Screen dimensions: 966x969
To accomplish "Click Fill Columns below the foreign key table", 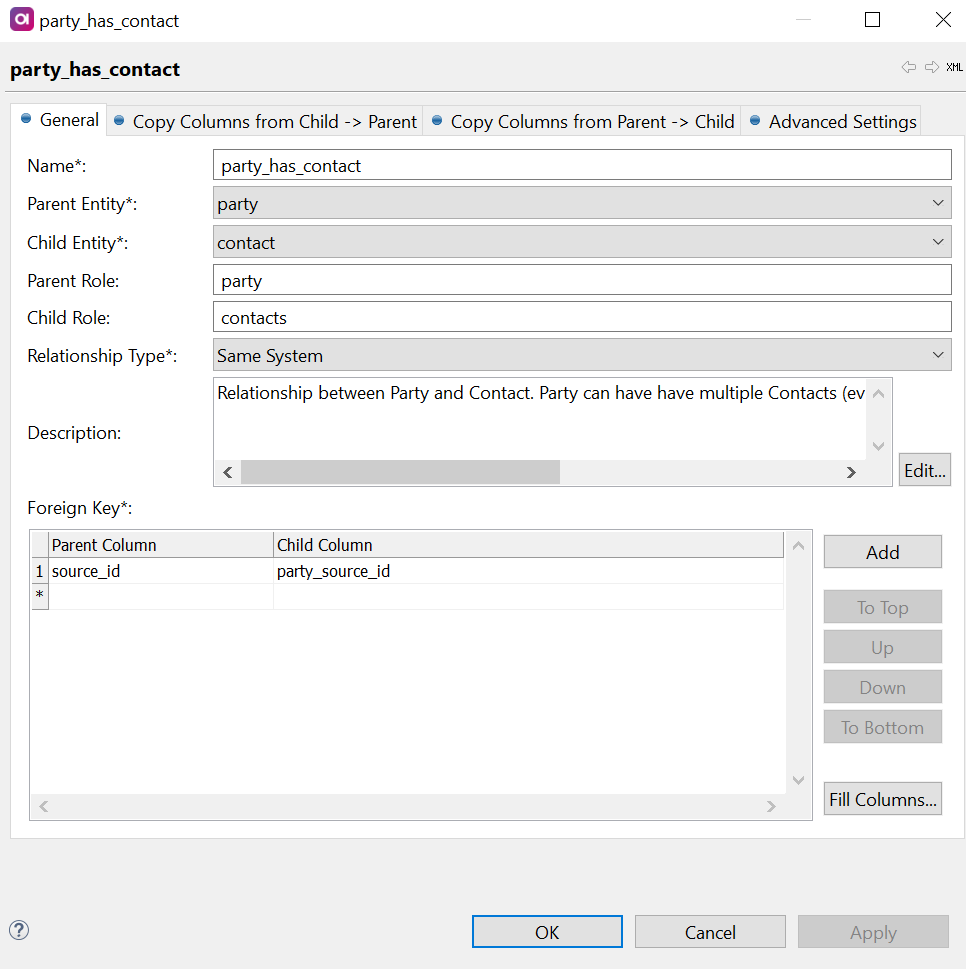I will (882, 798).
